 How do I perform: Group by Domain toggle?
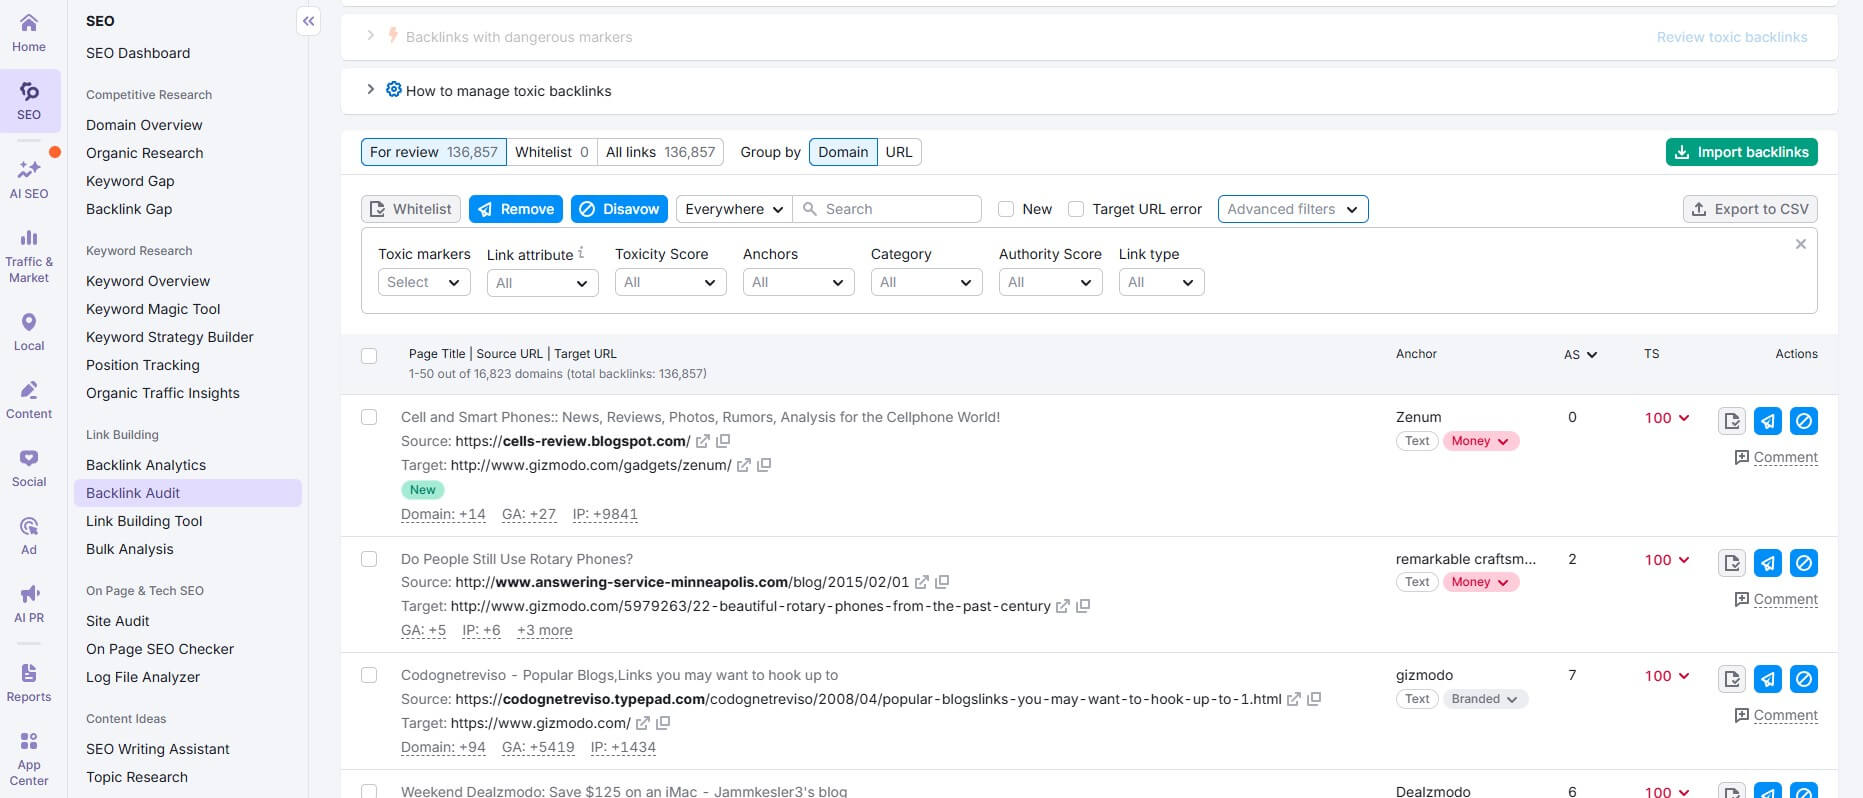point(843,152)
